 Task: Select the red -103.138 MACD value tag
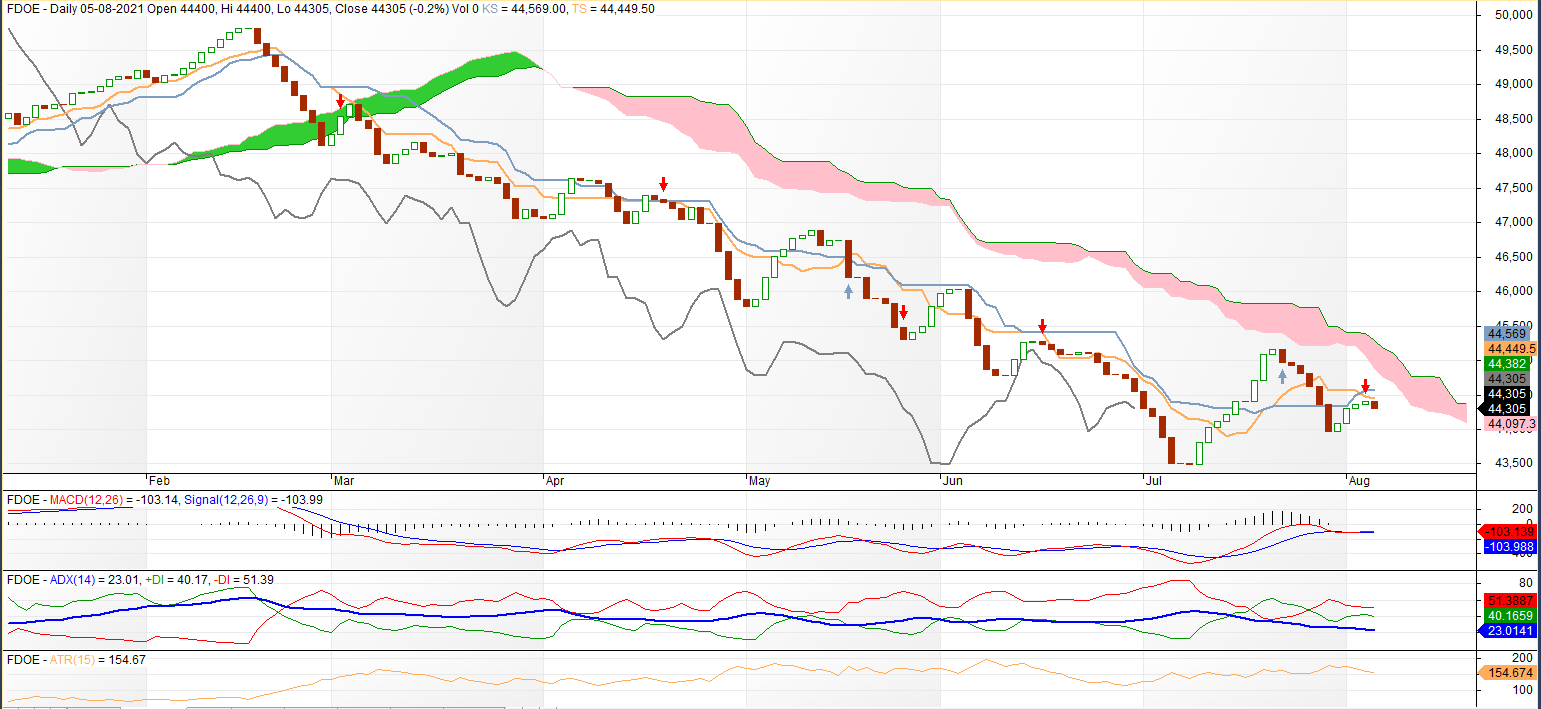(x=1510, y=531)
